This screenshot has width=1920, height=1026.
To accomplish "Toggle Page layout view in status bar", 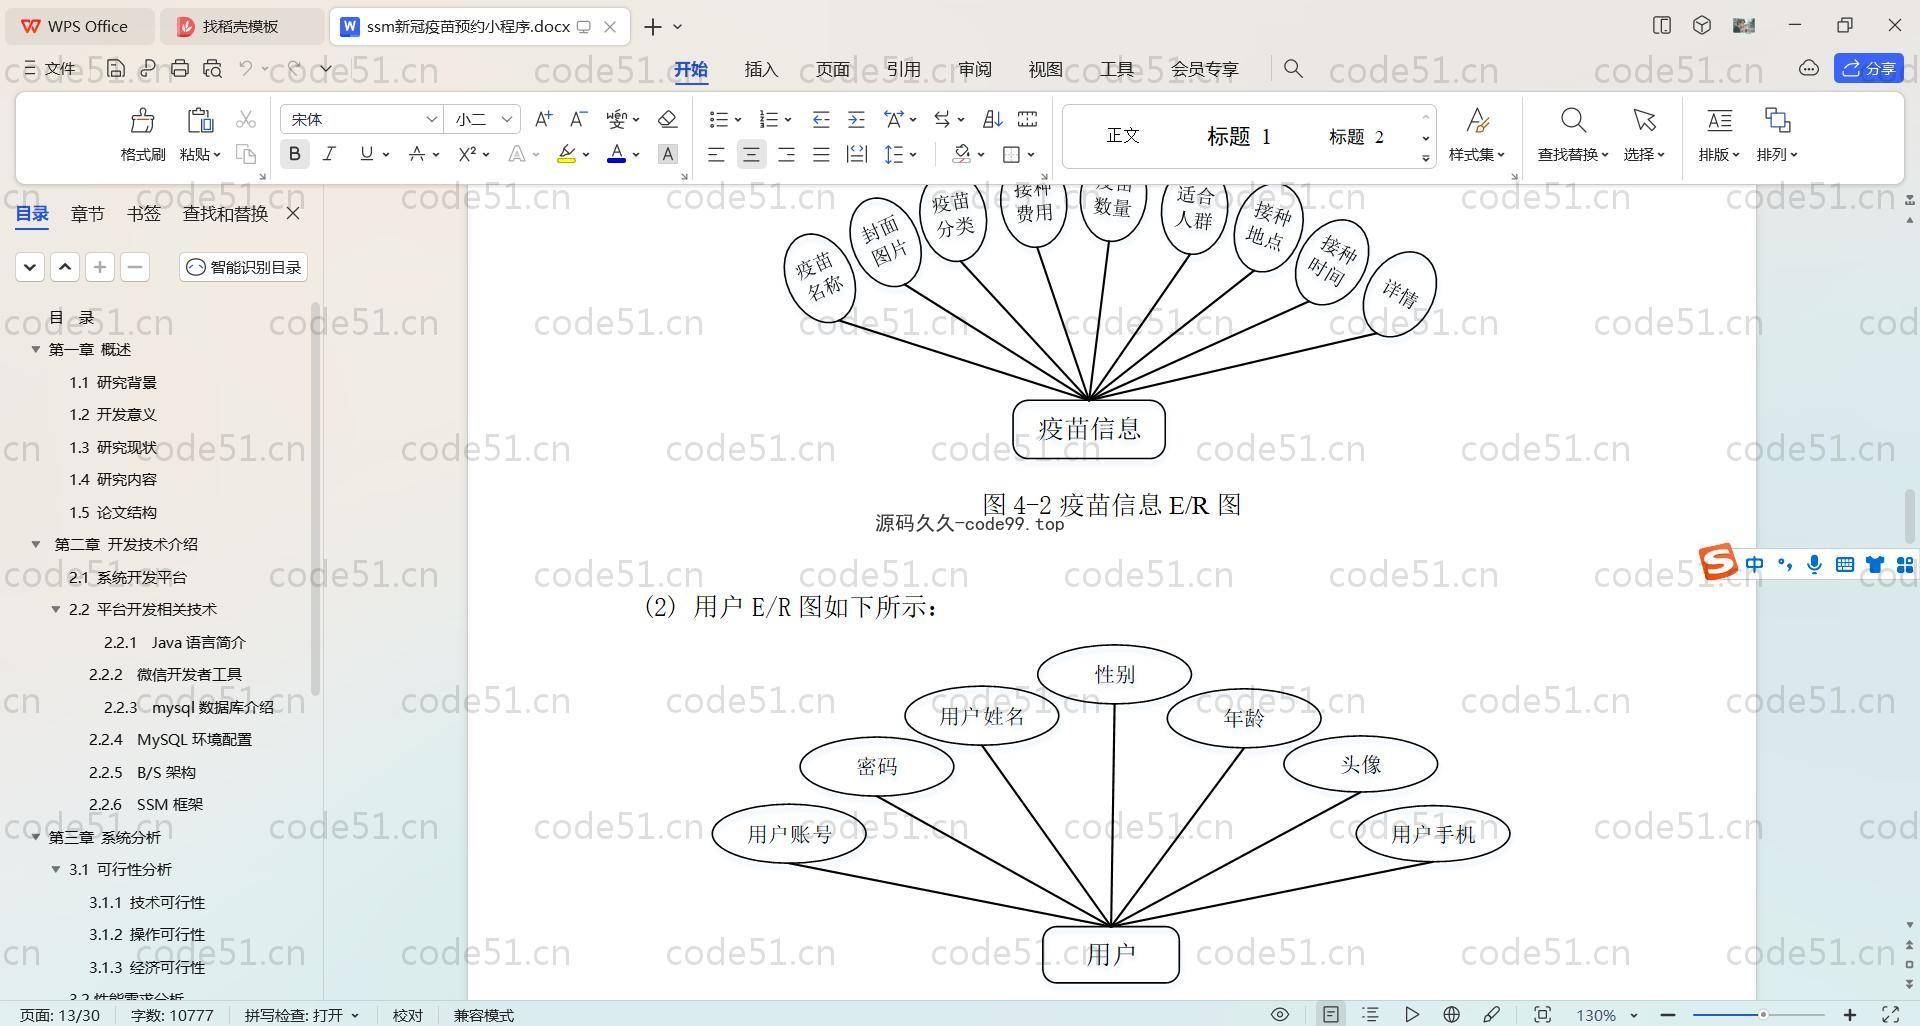I will (x=1330, y=1014).
